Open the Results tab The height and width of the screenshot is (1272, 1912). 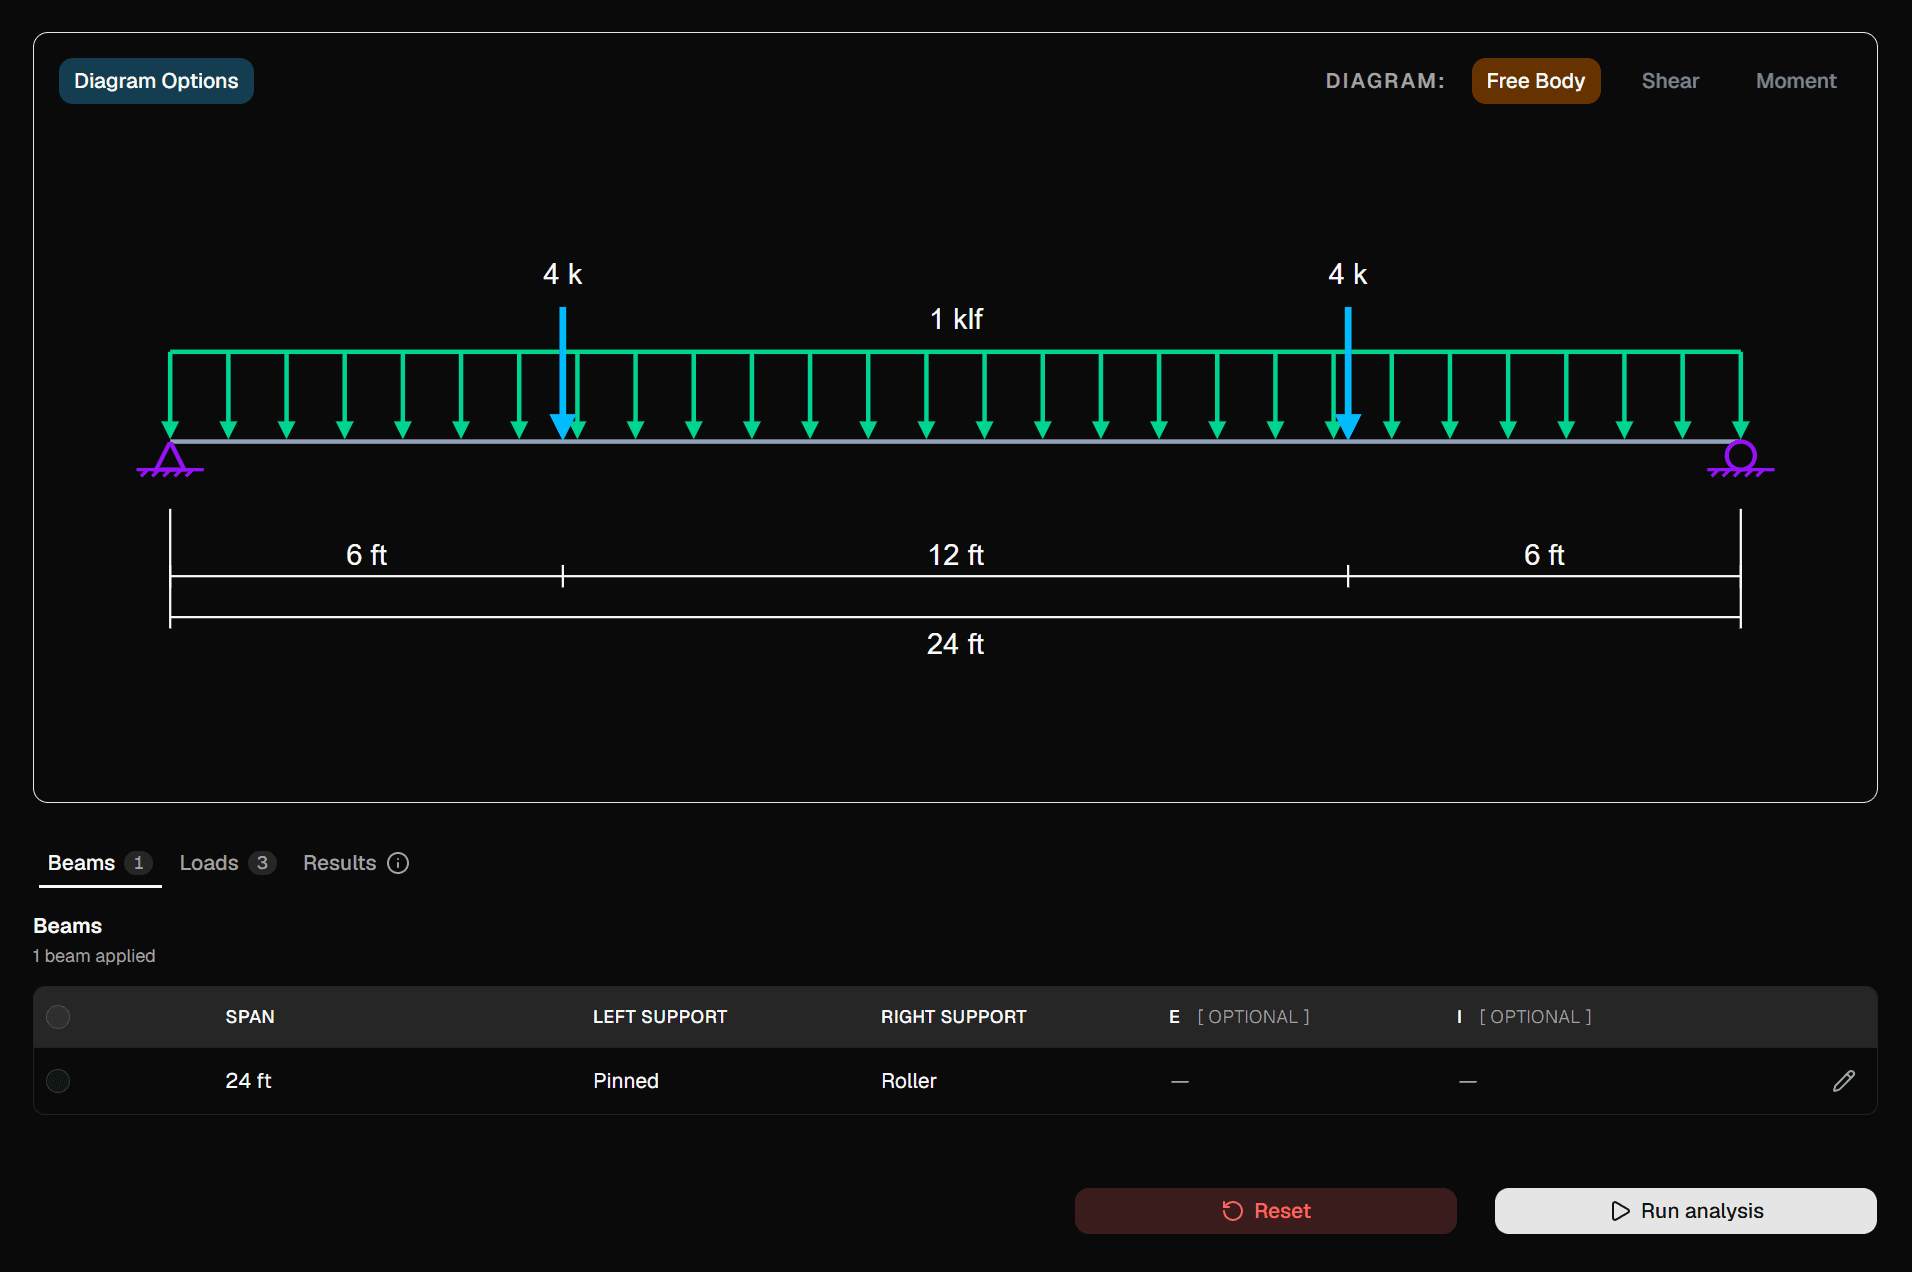[355, 863]
